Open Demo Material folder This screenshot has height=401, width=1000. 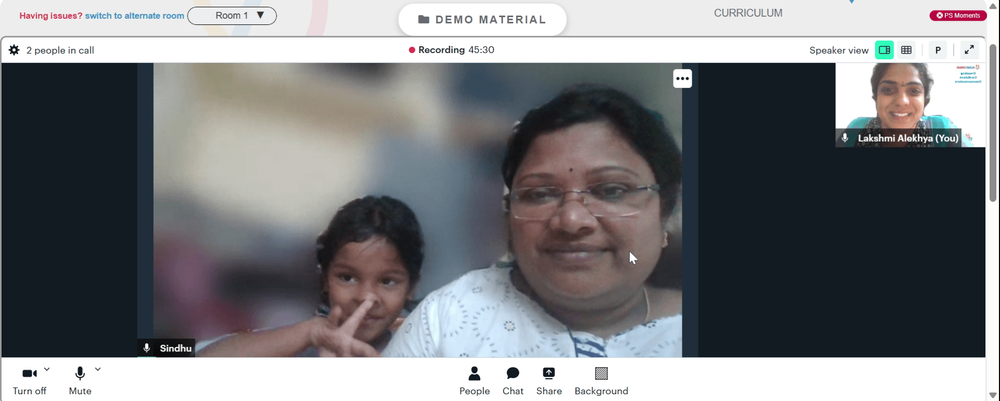click(482, 20)
